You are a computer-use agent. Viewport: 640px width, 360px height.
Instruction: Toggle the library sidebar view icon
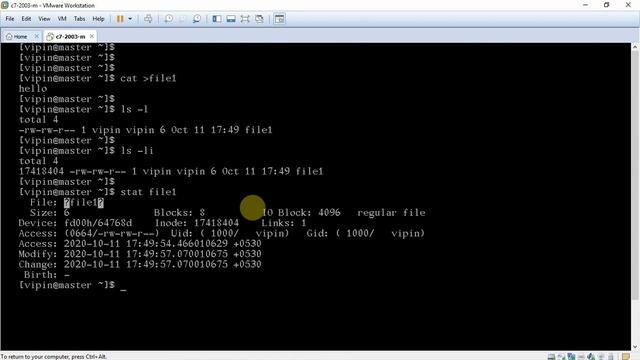coord(217,19)
